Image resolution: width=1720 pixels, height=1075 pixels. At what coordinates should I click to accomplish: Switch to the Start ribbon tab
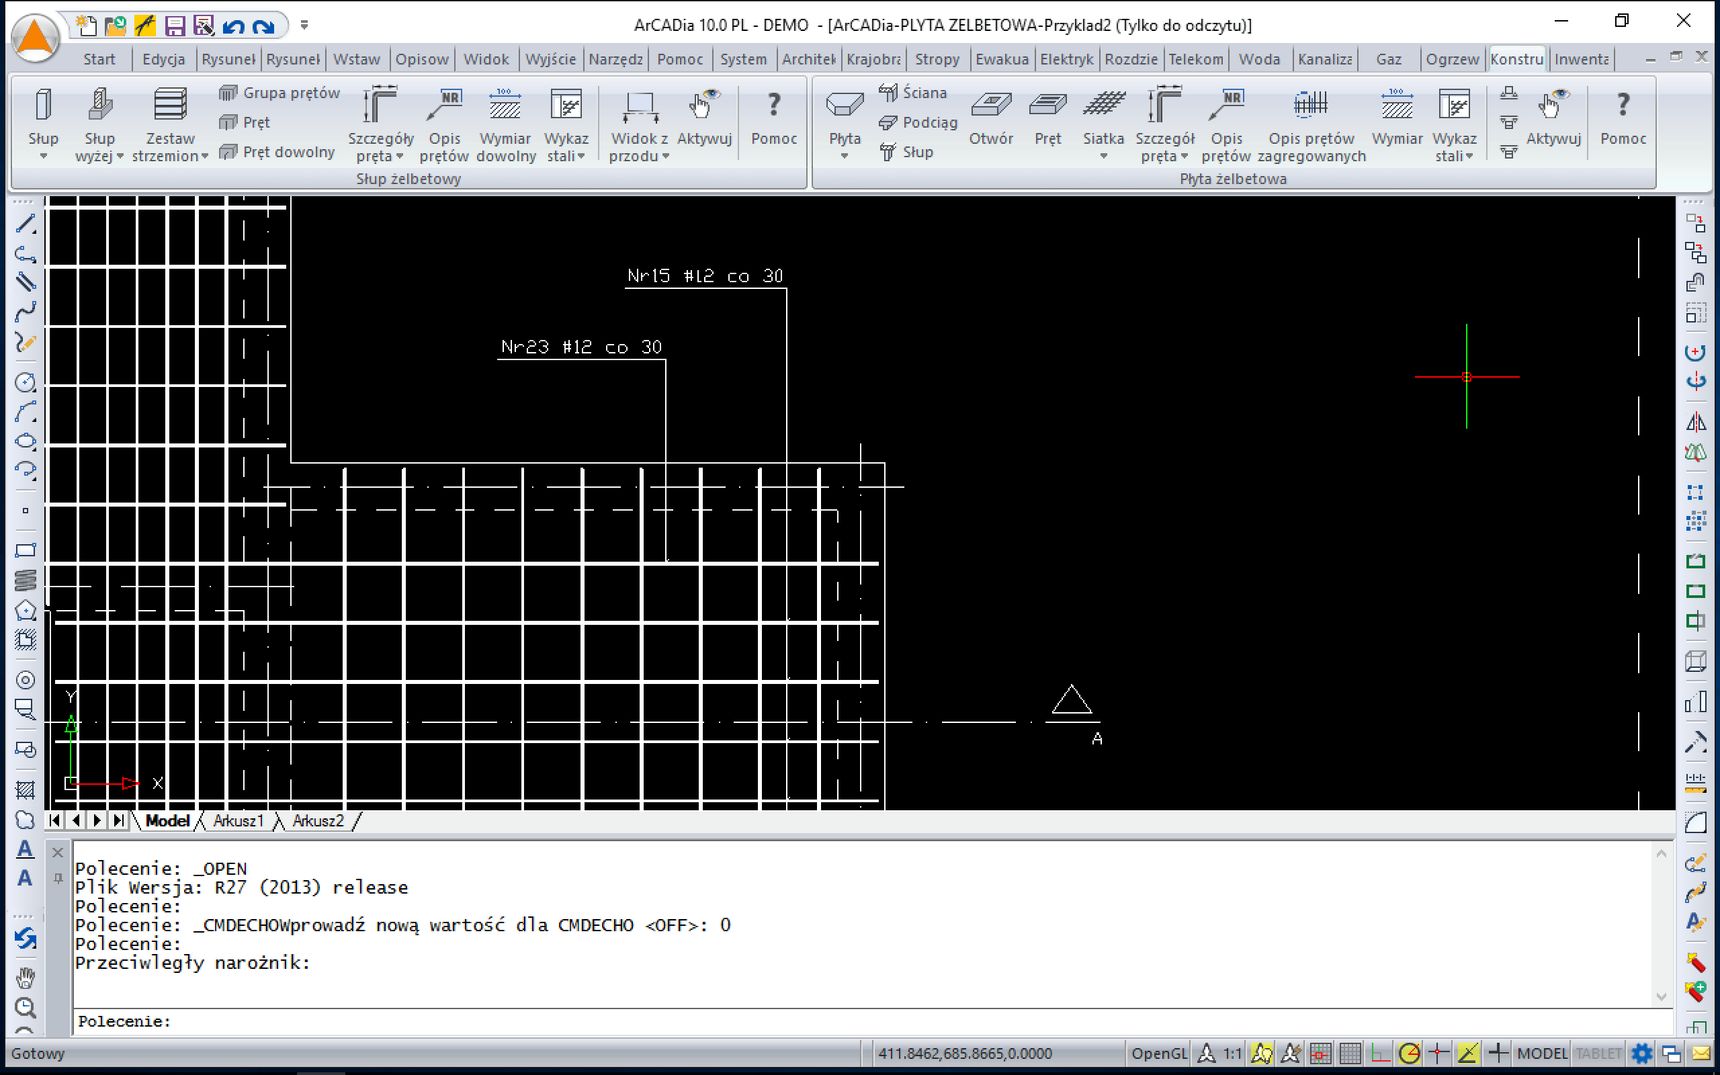[x=99, y=59]
